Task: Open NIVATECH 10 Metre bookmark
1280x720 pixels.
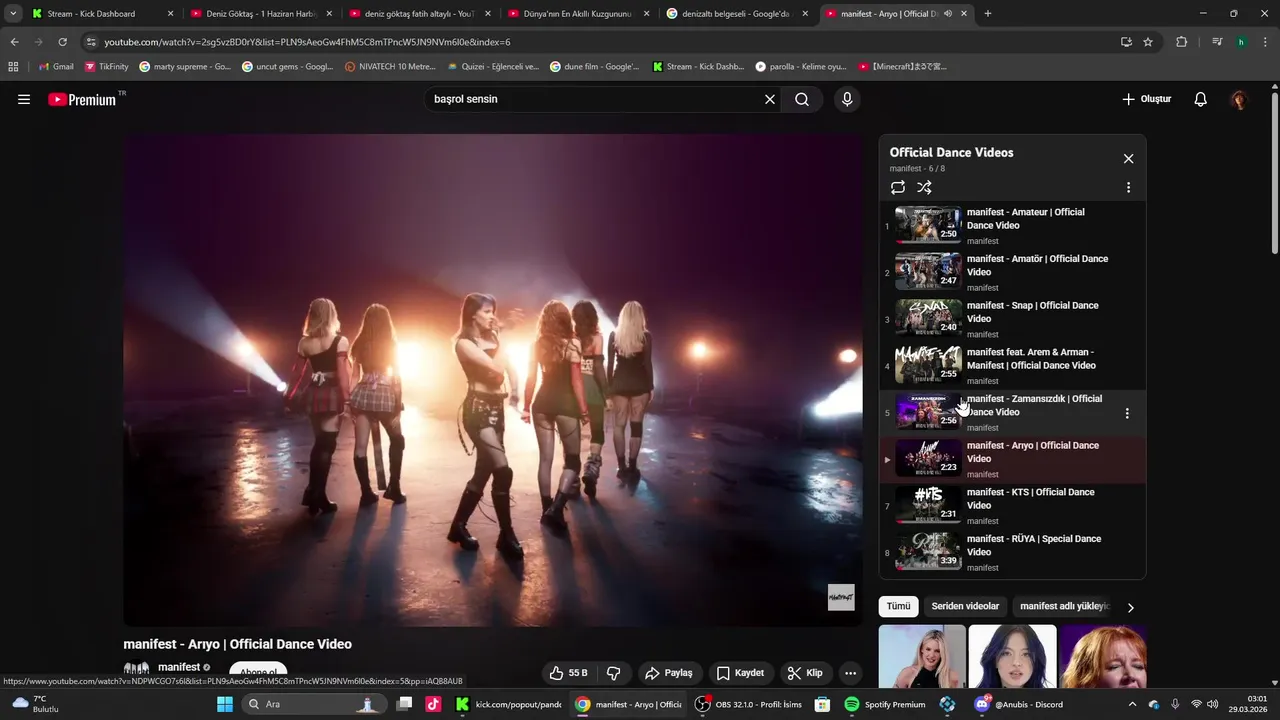Action: coord(390,66)
